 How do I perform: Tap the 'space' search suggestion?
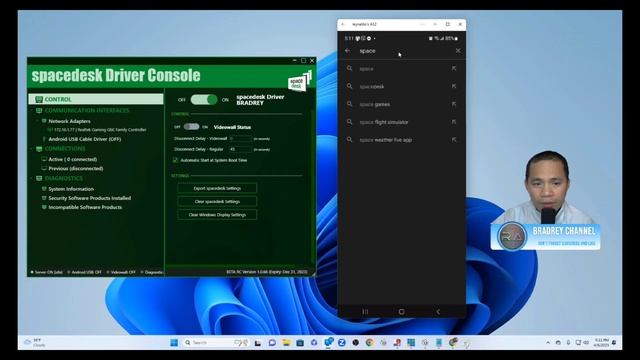point(402,69)
